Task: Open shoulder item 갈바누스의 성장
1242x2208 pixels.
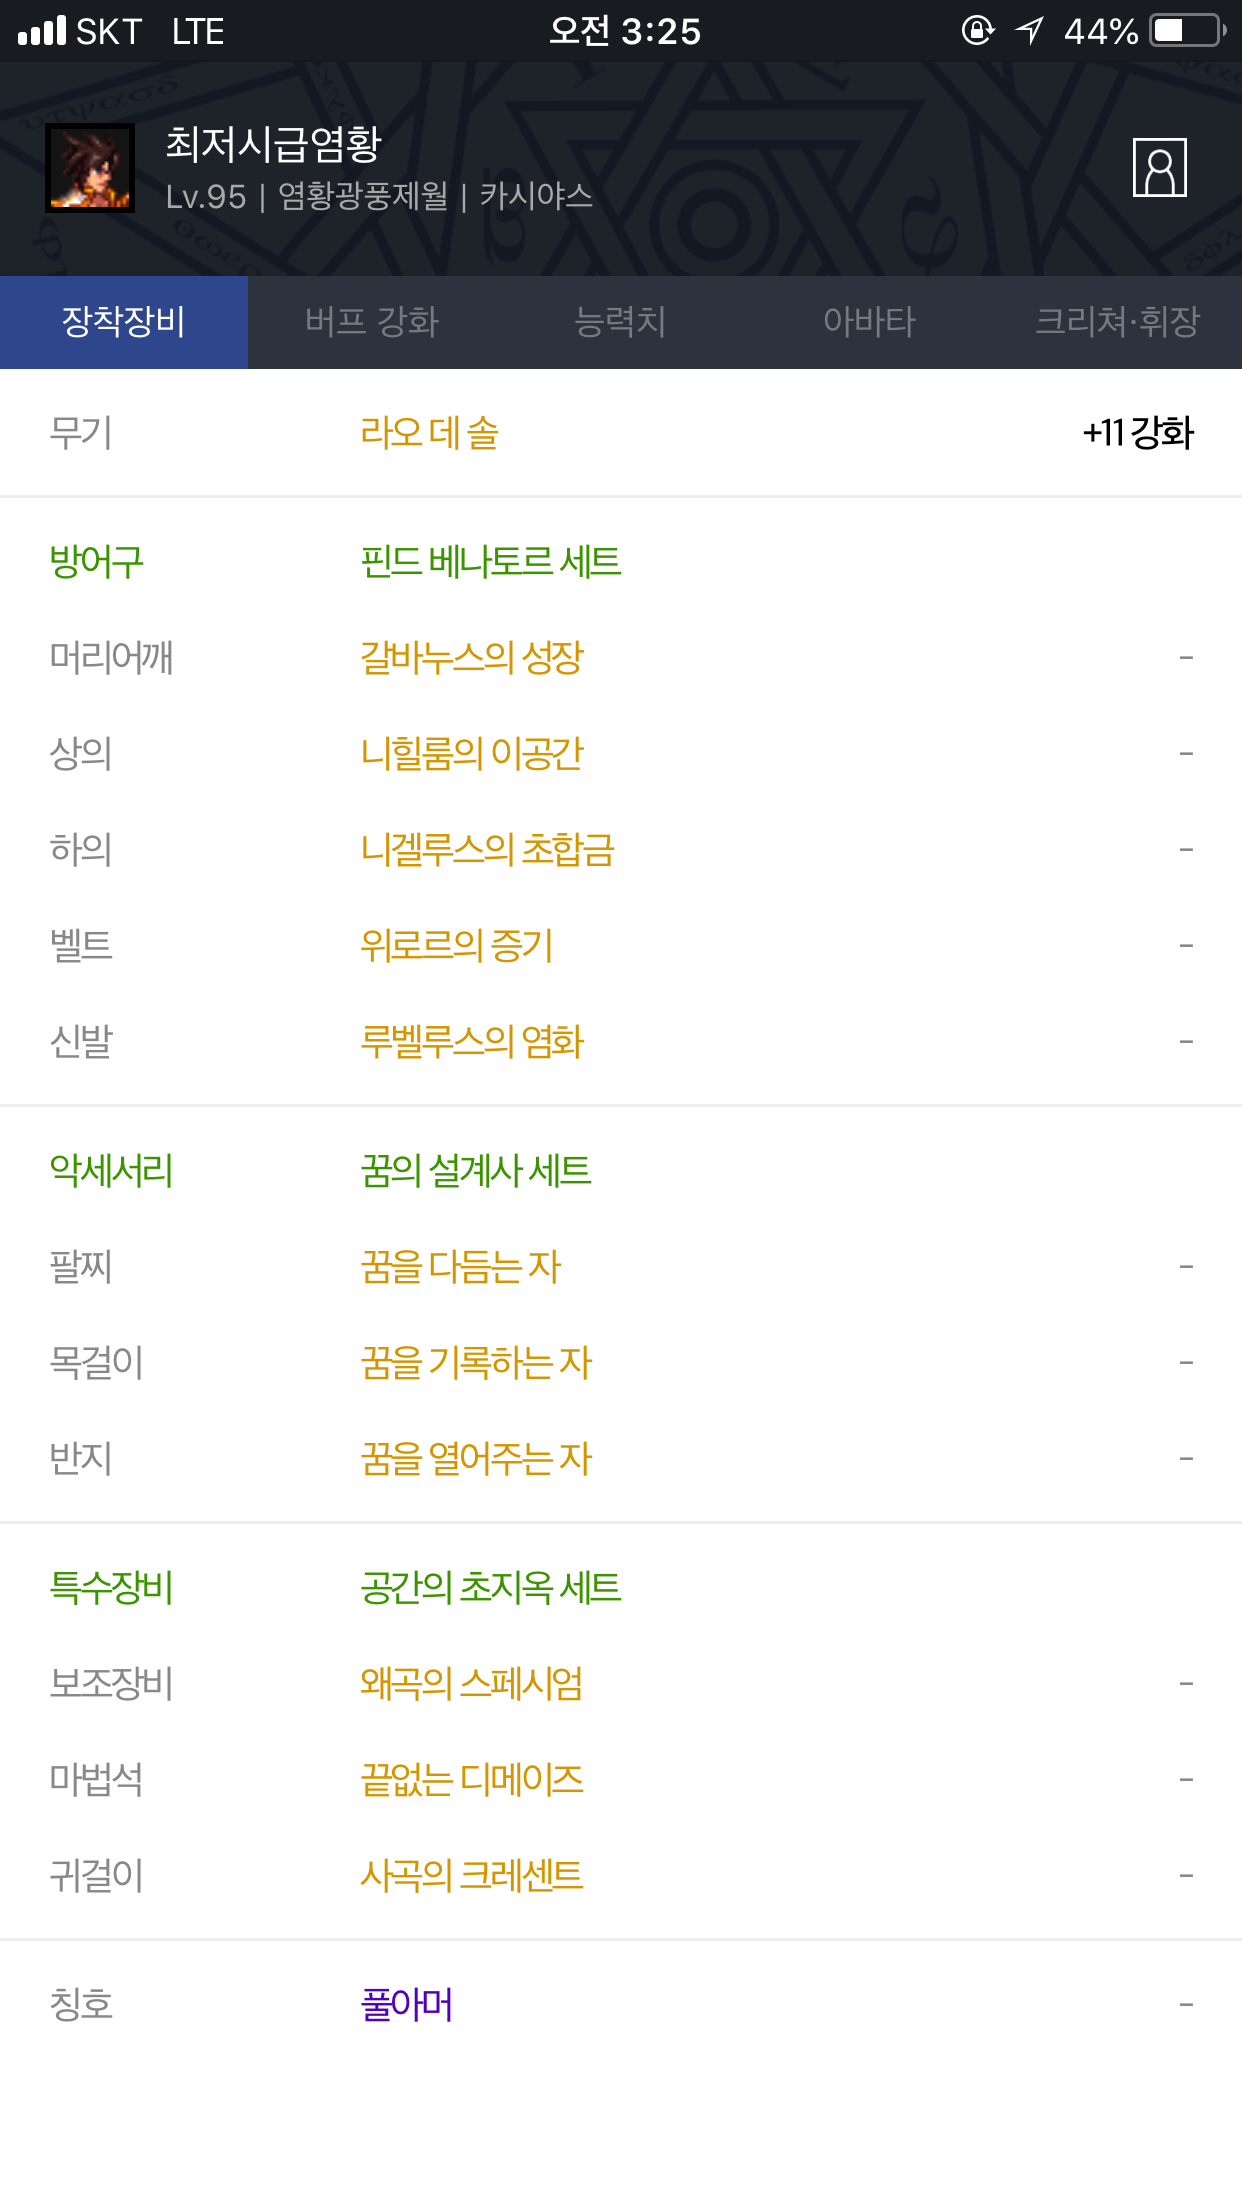Action: click(472, 657)
